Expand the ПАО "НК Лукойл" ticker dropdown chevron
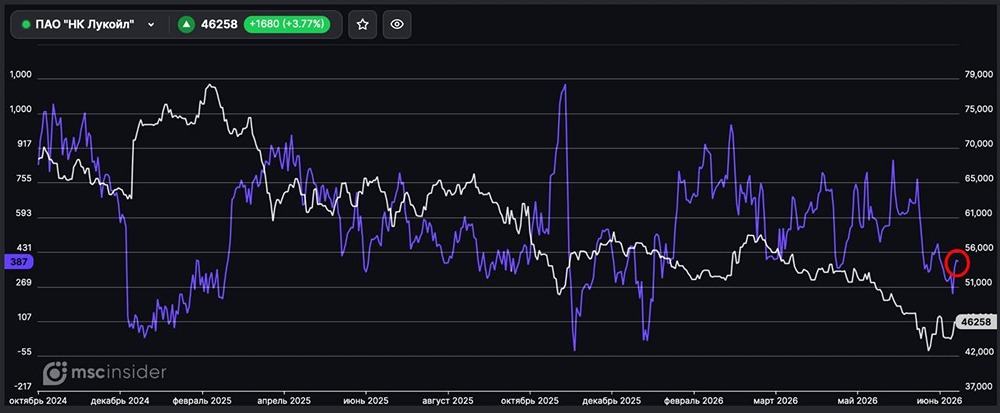Viewport: 1000px width, 413px height. (x=151, y=25)
